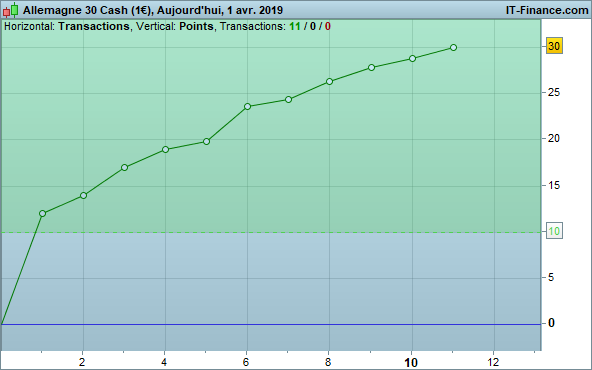
Task: Select the data point at transaction 8
Action: [x=330, y=82]
